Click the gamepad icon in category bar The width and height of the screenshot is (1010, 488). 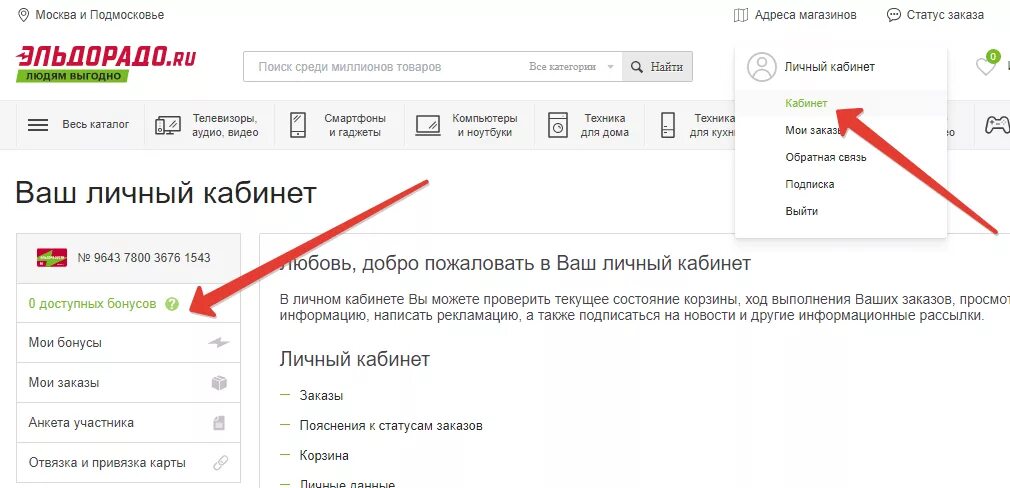(x=997, y=124)
